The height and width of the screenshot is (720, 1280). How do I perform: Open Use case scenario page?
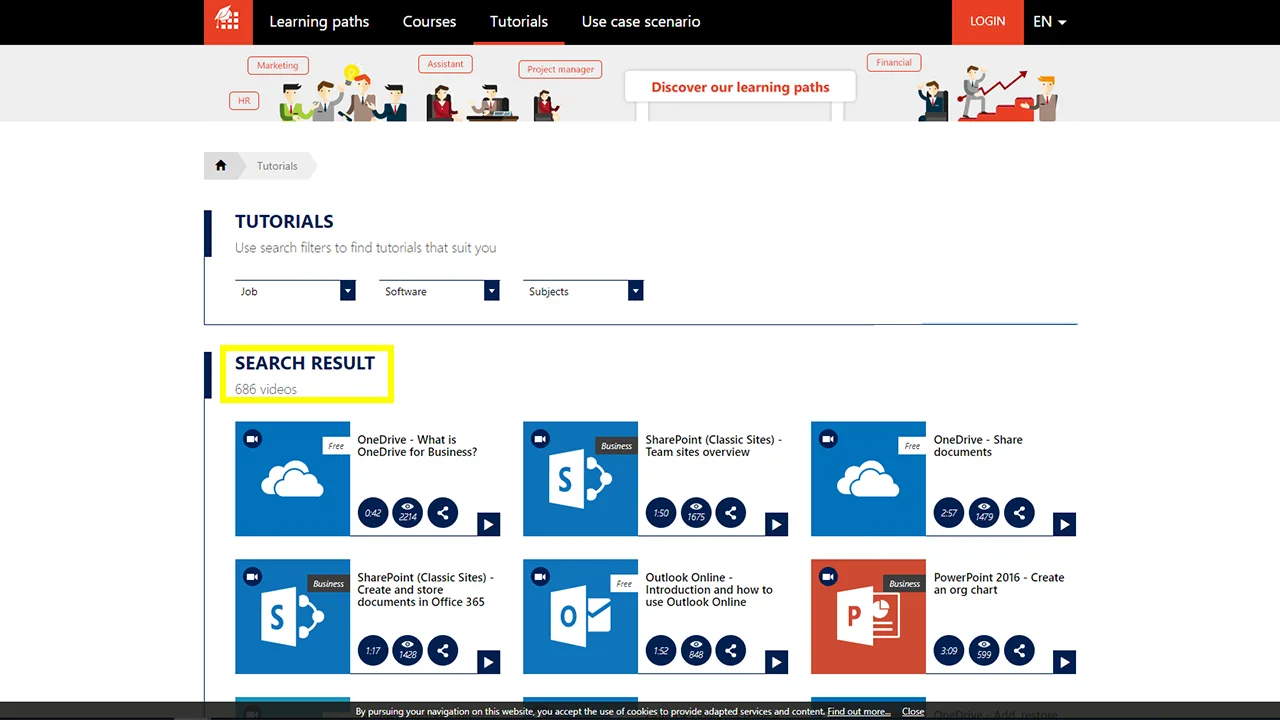click(x=641, y=22)
